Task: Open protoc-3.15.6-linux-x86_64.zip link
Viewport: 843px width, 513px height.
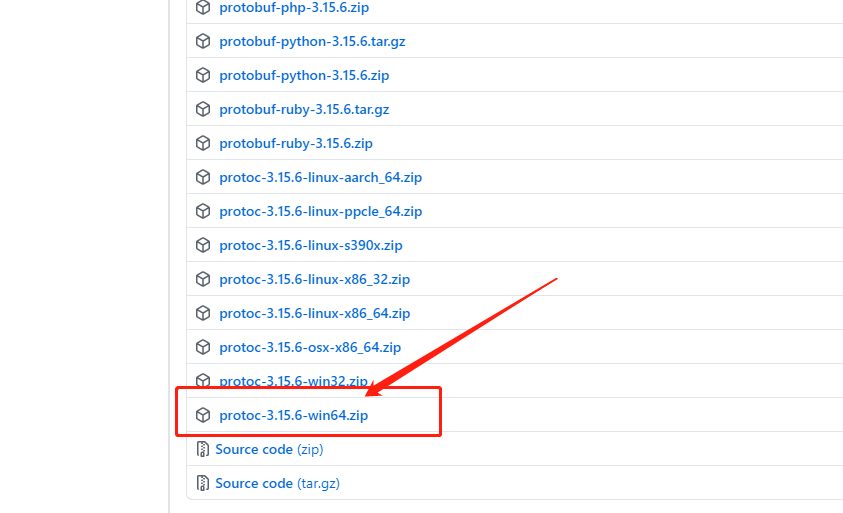Action: (x=314, y=314)
